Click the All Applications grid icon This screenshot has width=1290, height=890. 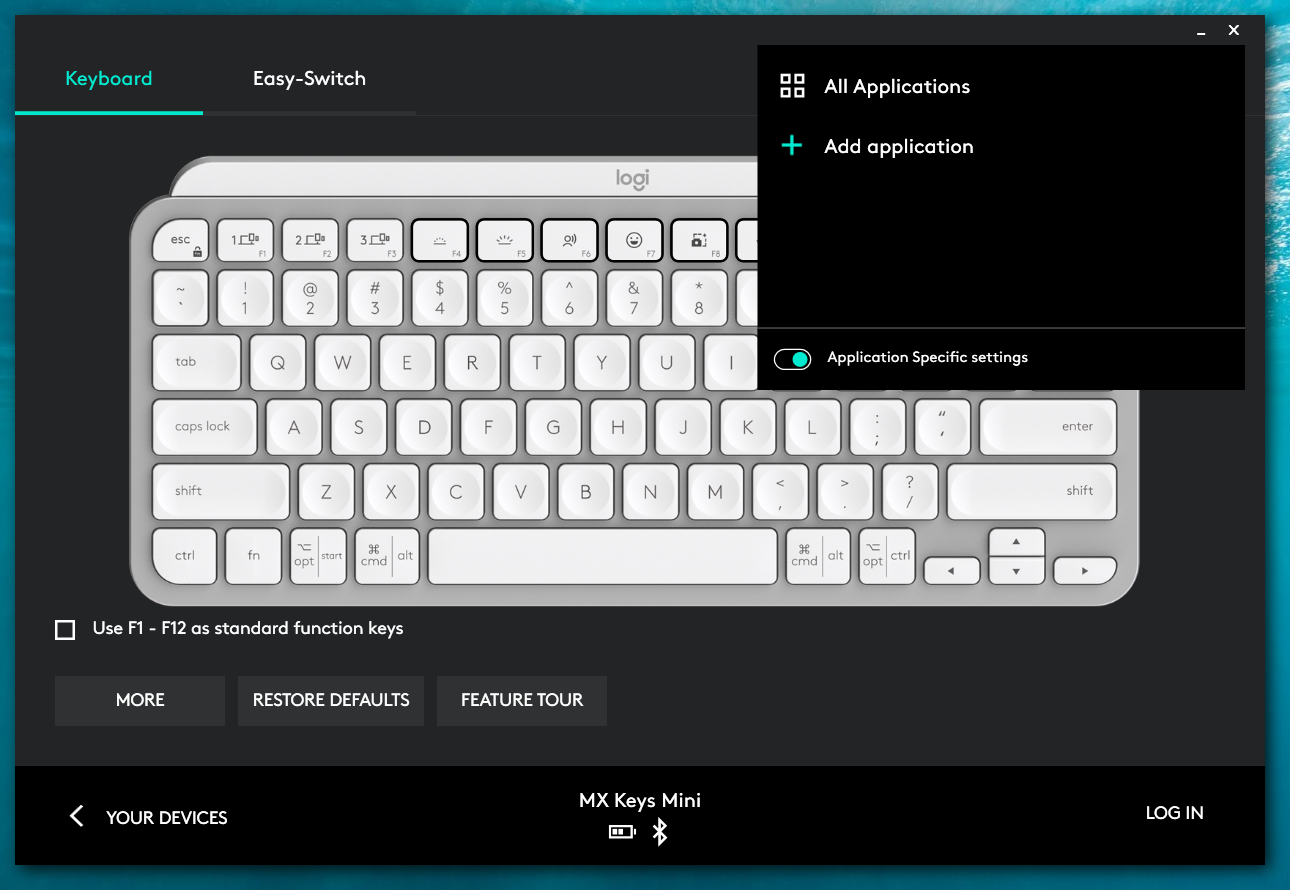coord(792,86)
